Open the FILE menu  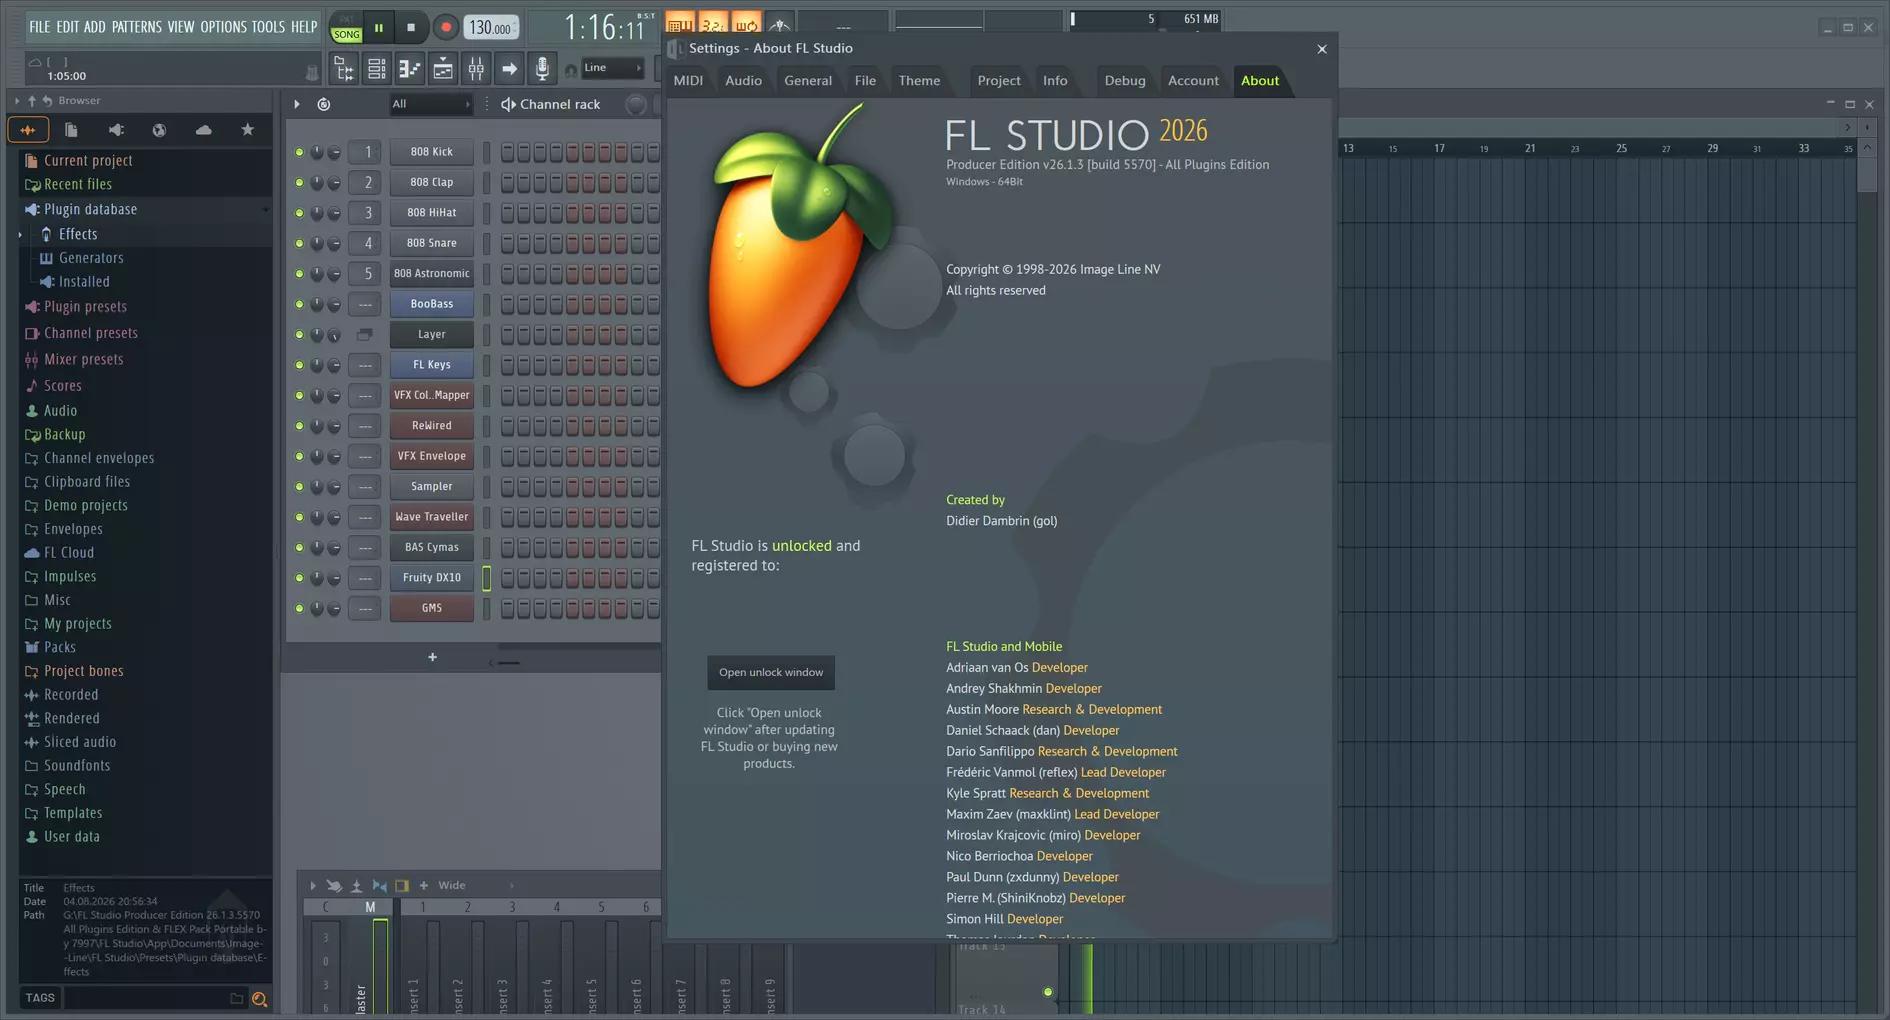coord(39,27)
